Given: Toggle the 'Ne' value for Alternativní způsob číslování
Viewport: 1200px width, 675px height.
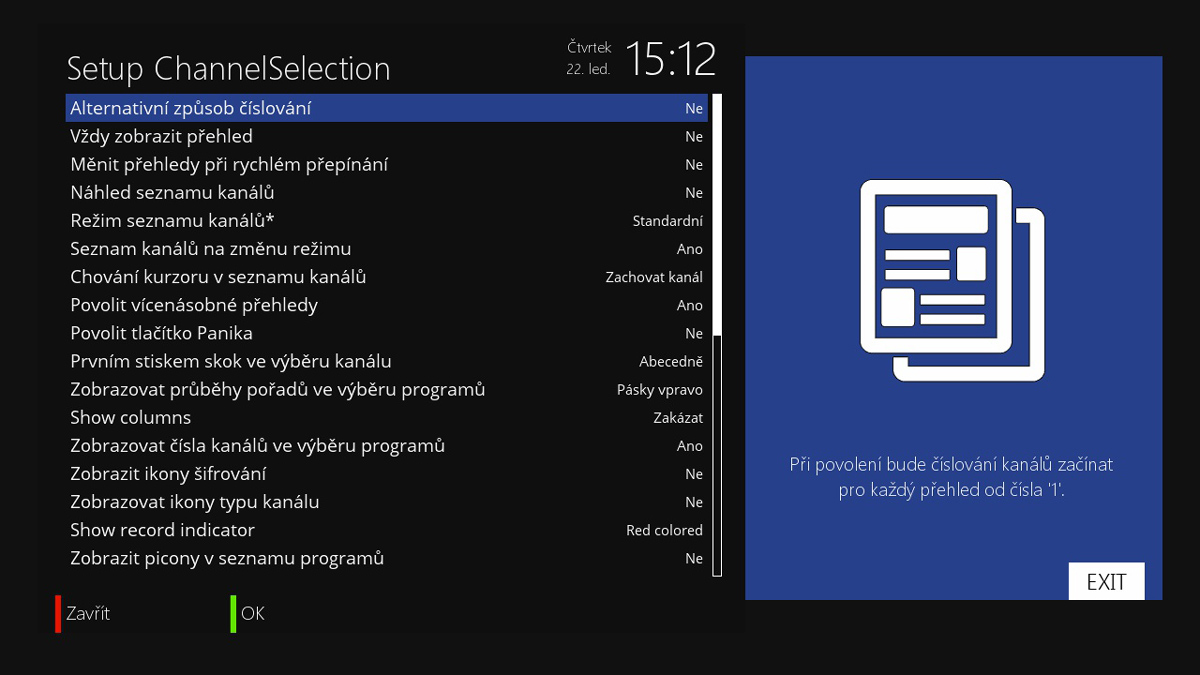Looking at the screenshot, I should (694, 108).
